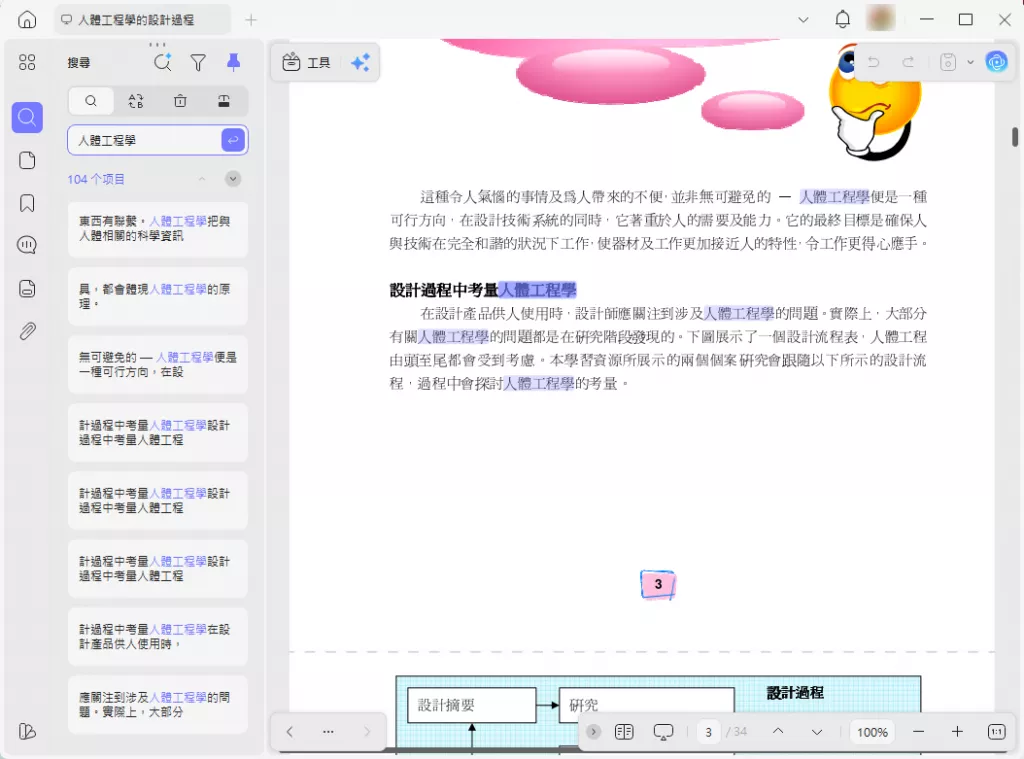Launch the AI assistant sparkles icon
This screenshot has width=1024, height=759.
click(x=361, y=62)
